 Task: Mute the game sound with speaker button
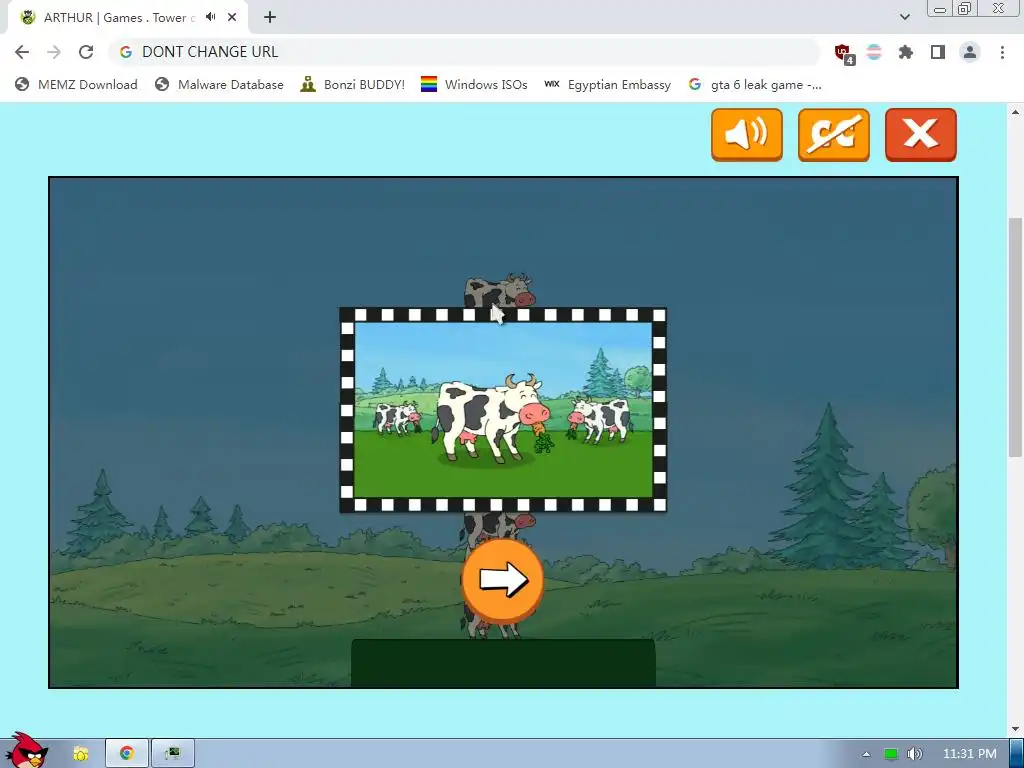click(746, 135)
